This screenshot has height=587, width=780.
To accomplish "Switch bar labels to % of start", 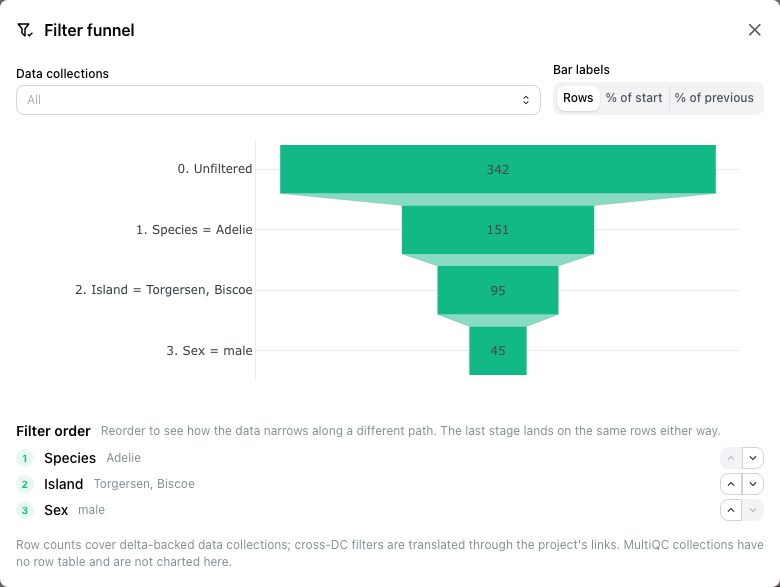I will pyautogui.click(x=634, y=98).
